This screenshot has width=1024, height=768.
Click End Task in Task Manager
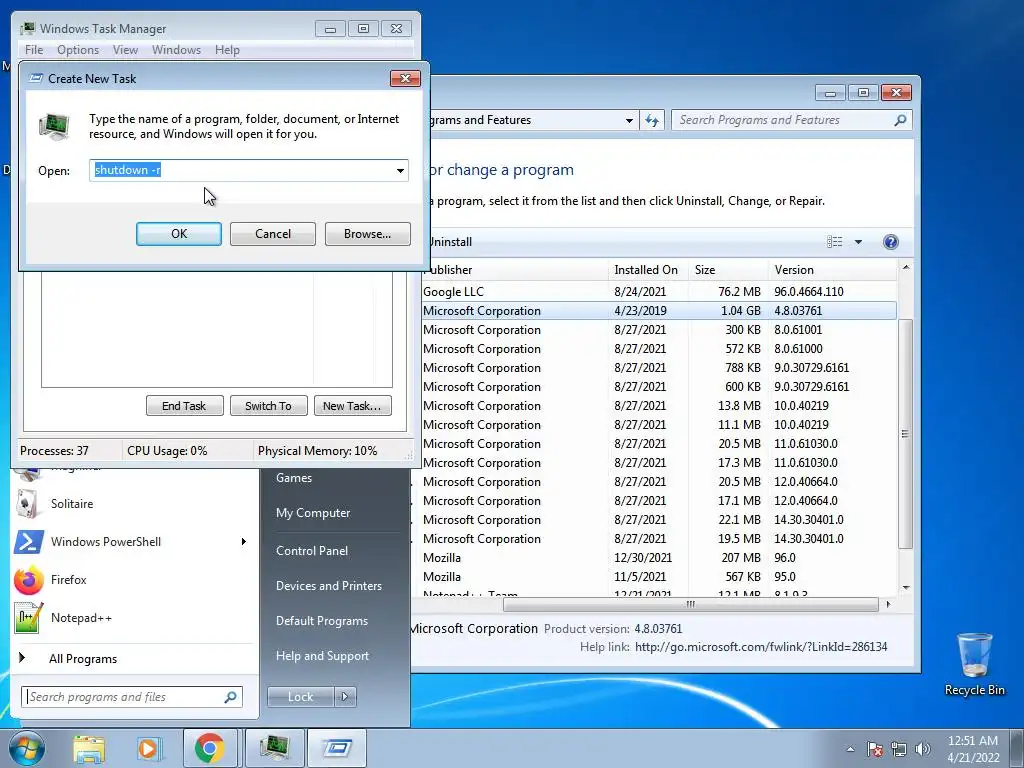(x=184, y=406)
